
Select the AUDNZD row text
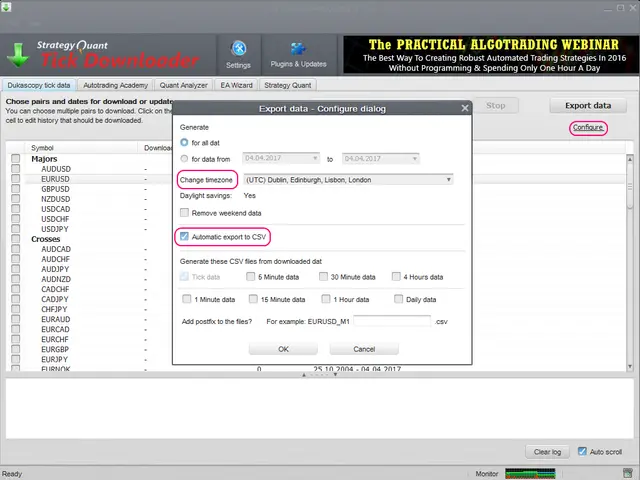tap(56, 279)
